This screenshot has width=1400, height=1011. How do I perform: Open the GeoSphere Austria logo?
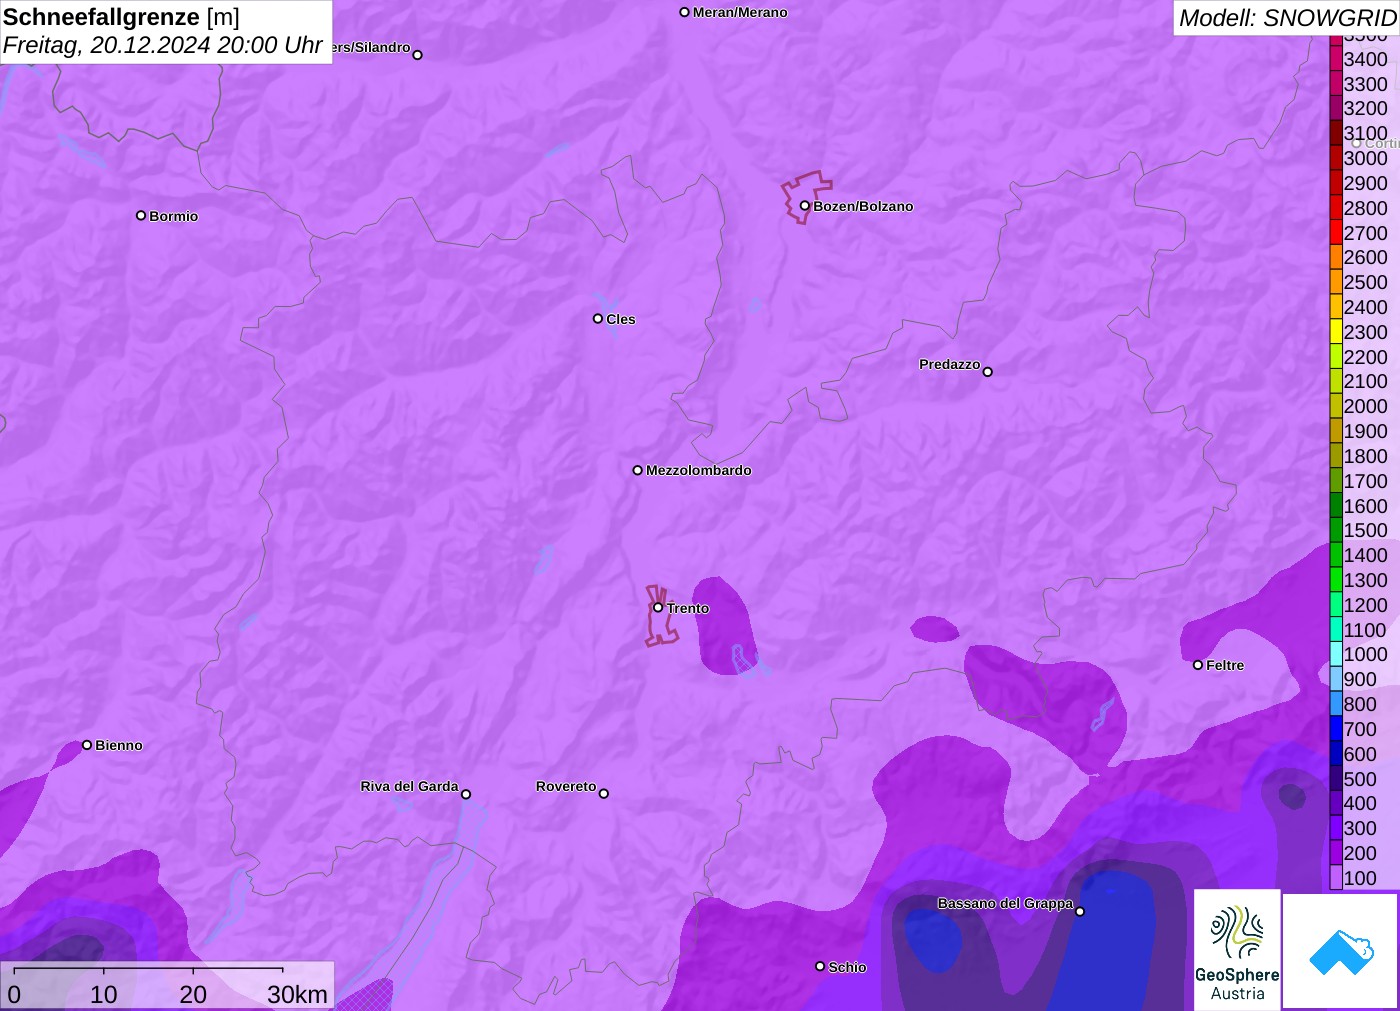coord(1237,950)
